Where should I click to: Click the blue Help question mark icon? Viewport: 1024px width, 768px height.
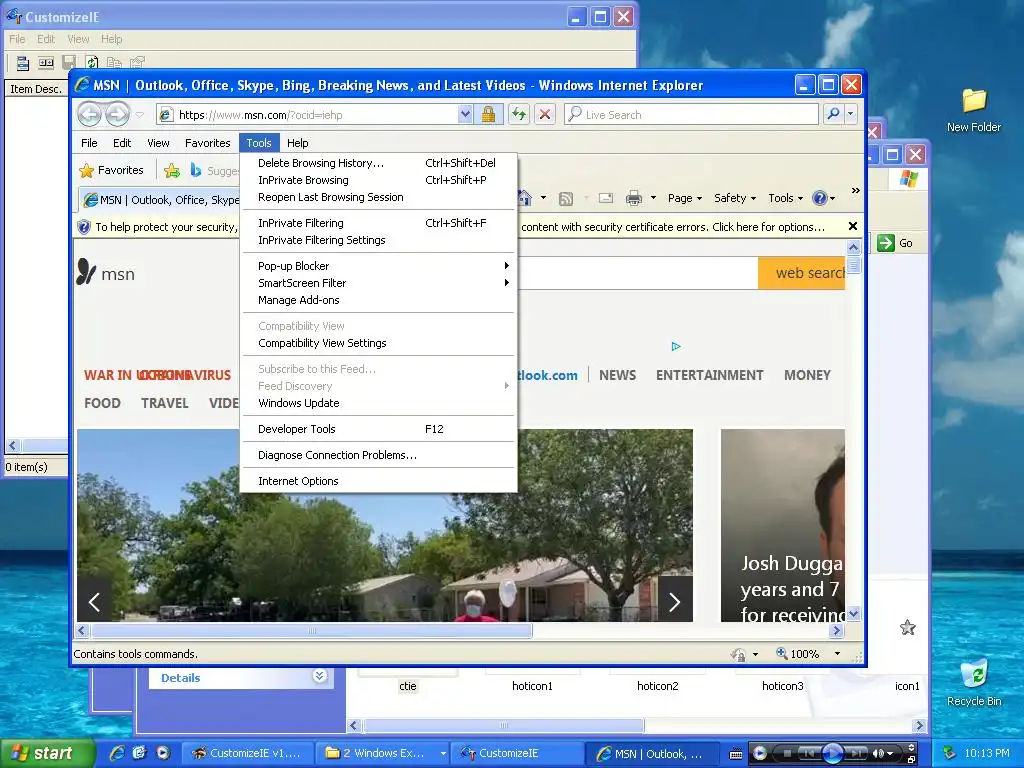click(820, 198)
